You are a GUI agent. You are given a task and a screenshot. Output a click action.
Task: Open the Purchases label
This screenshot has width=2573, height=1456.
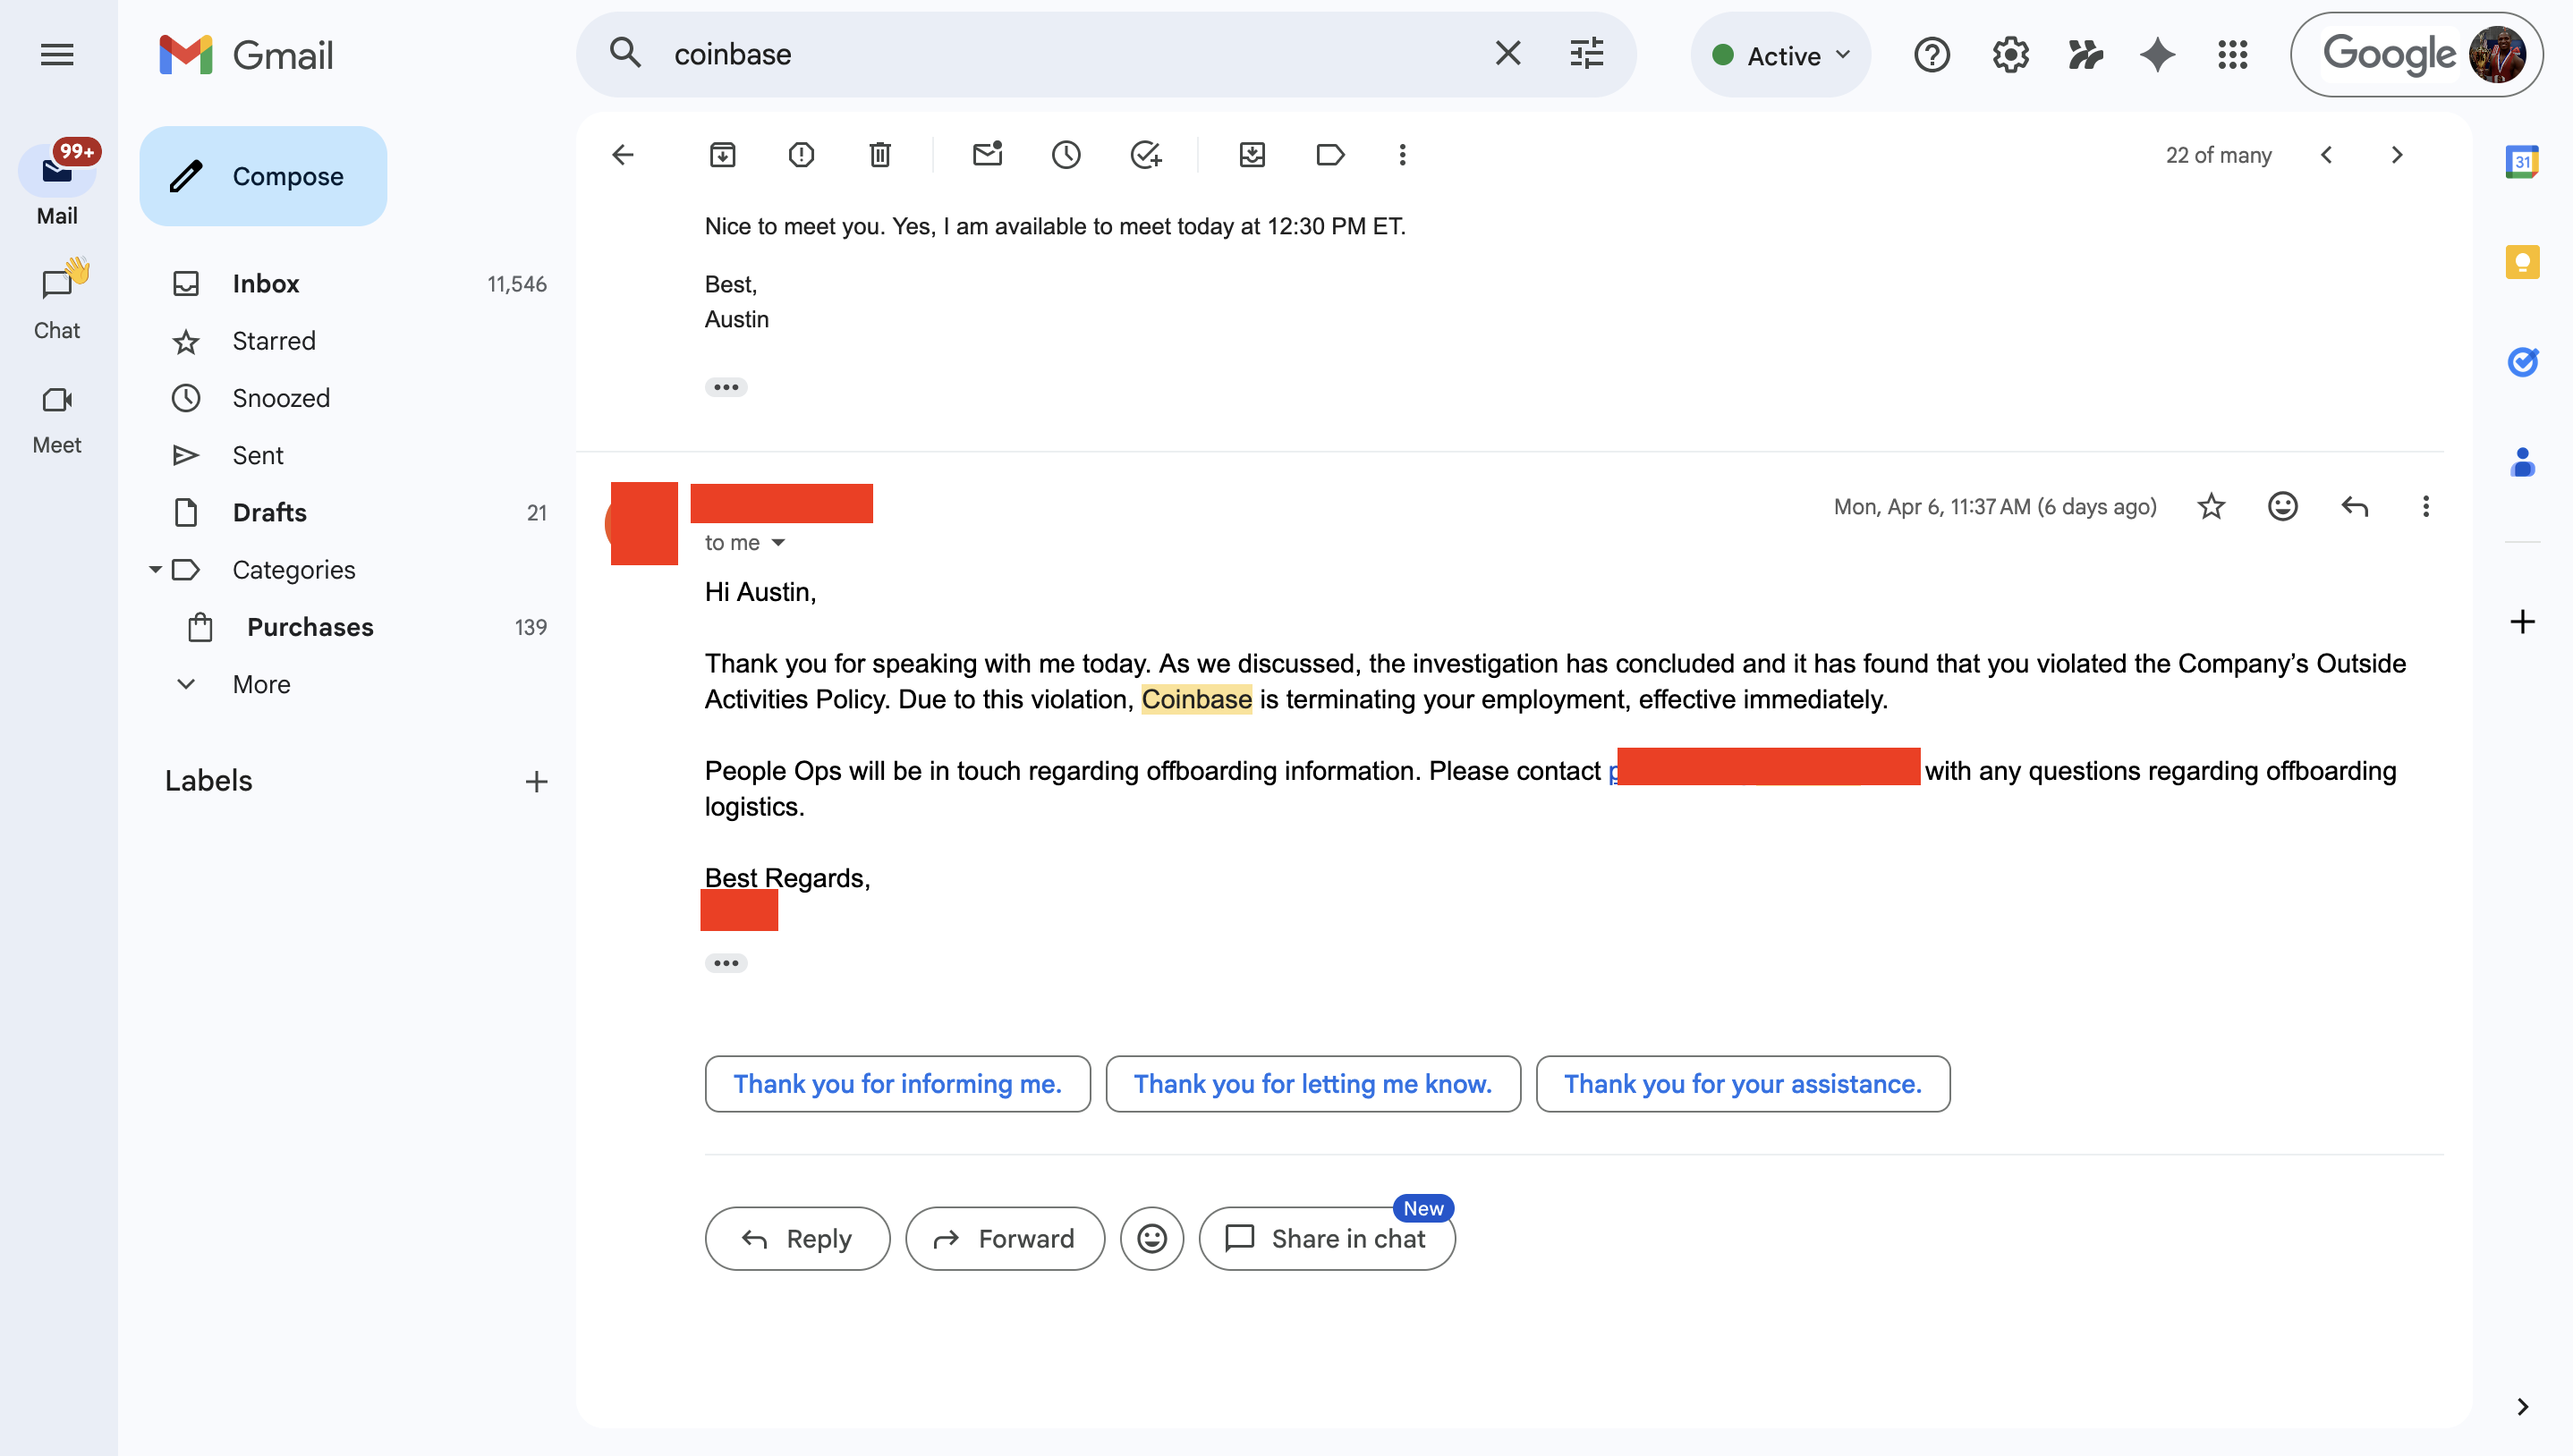click(309, 627)
